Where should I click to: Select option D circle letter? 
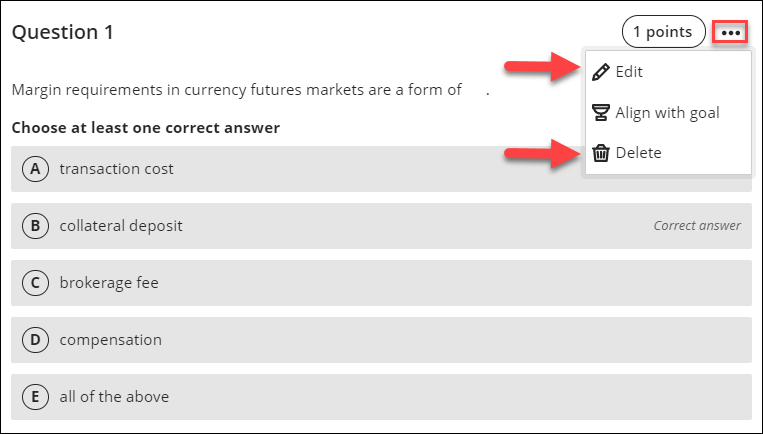click(x=35, y=340)
